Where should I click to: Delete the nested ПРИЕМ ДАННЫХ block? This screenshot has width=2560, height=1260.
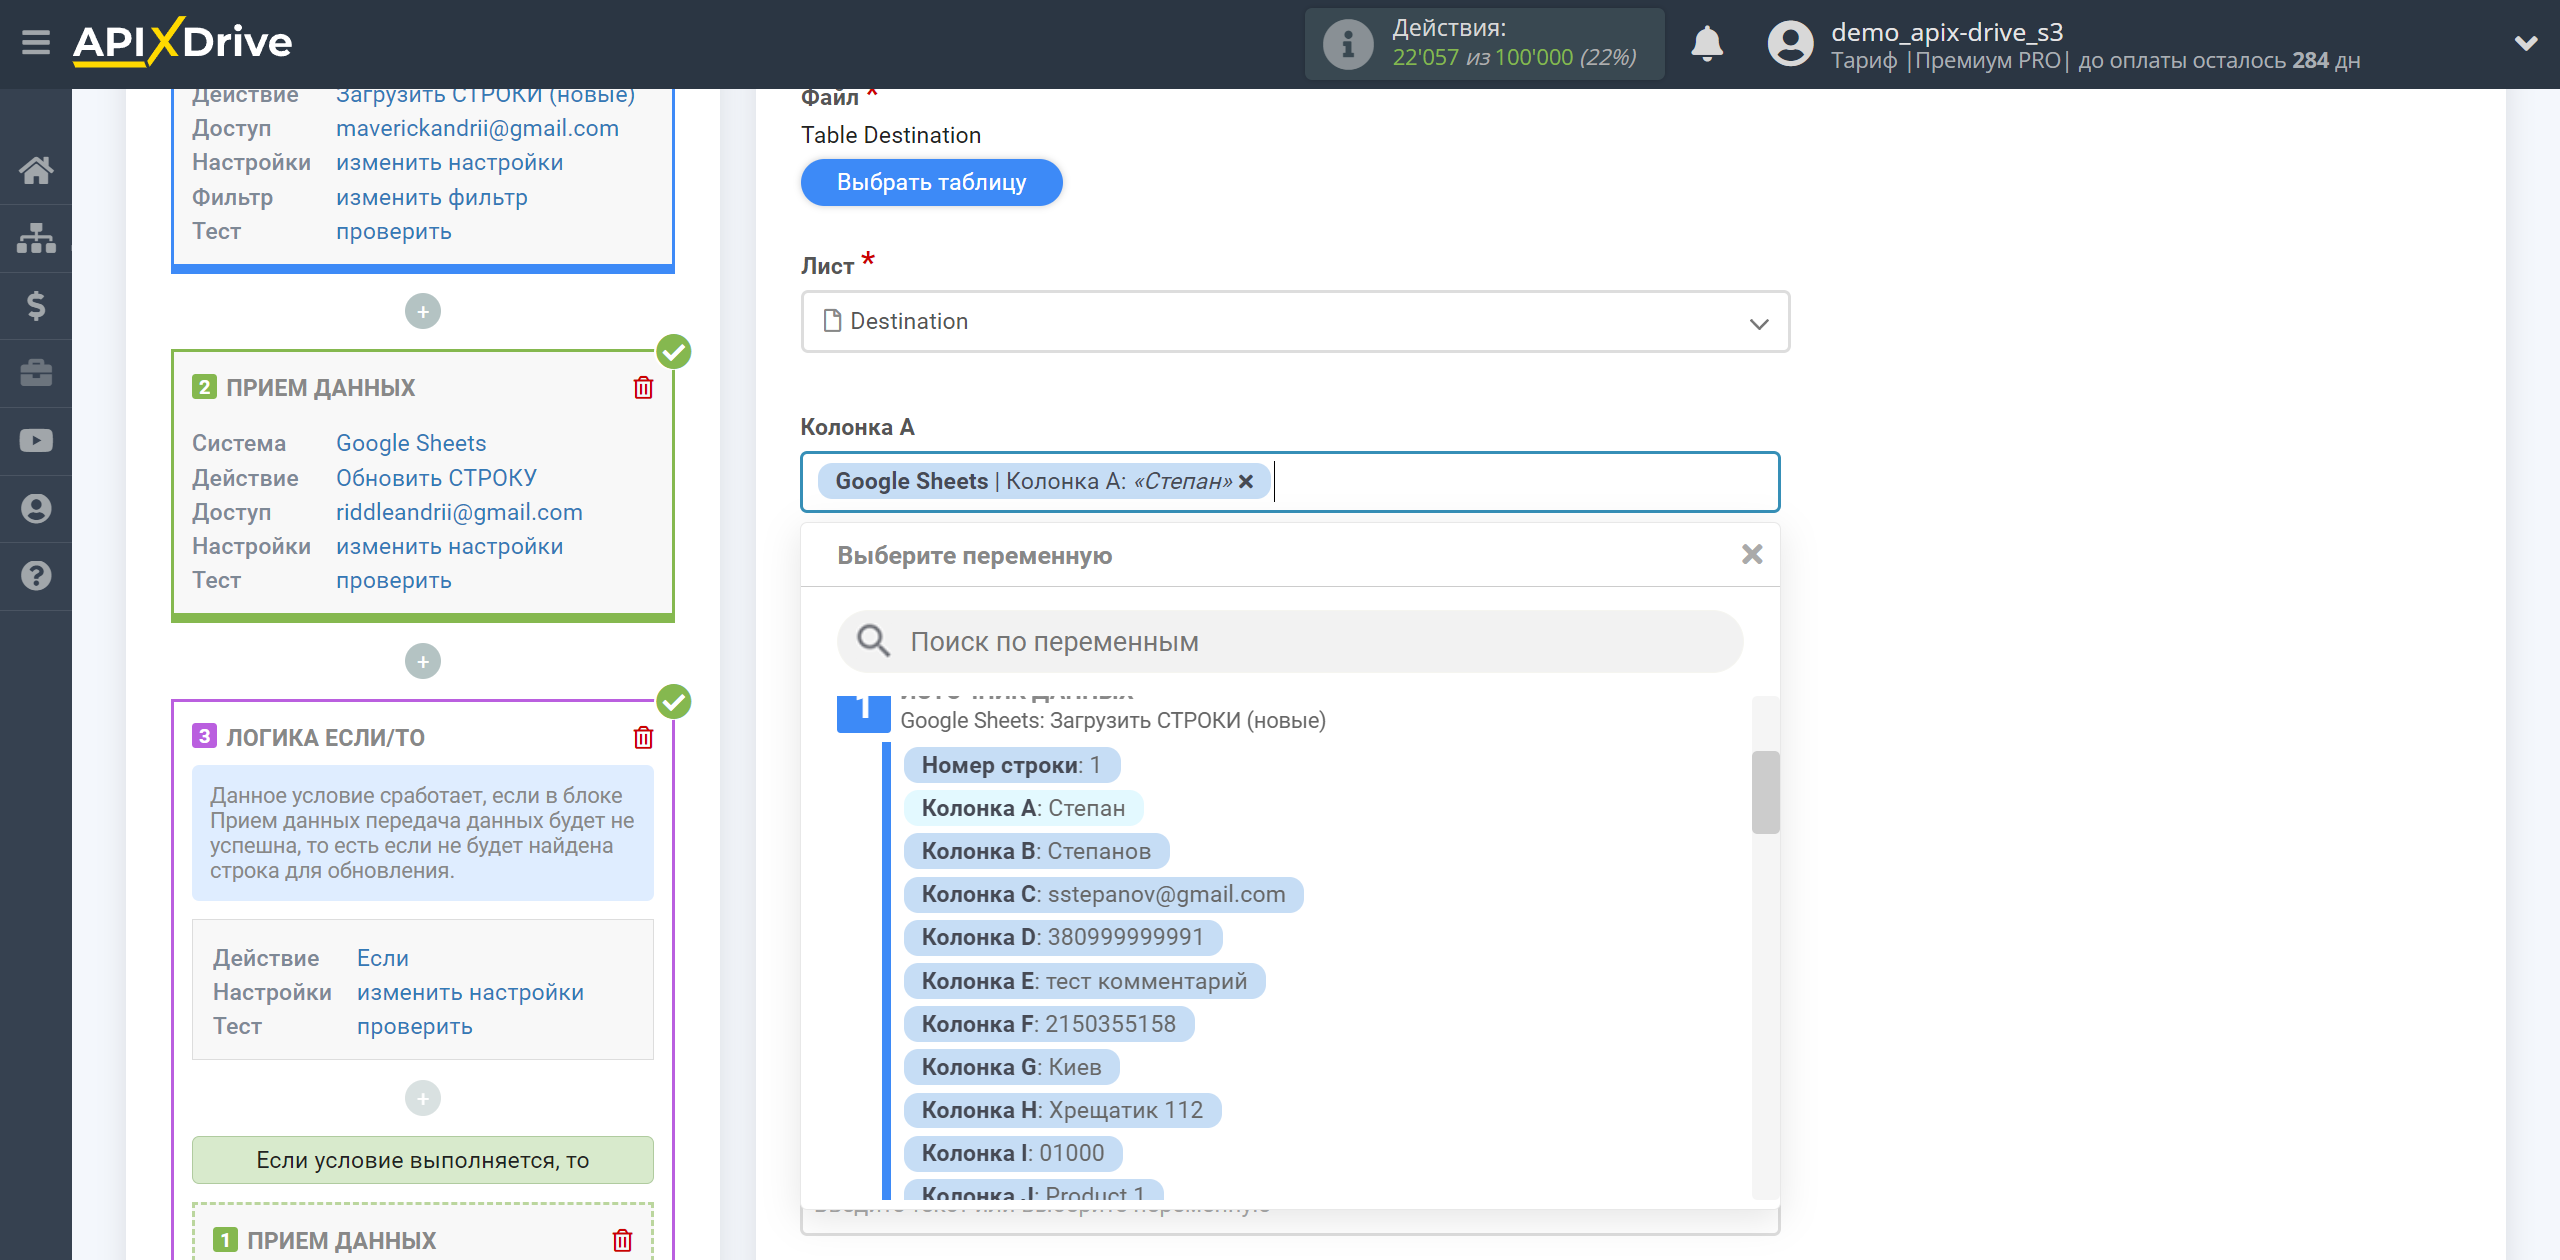(622, 1241)
